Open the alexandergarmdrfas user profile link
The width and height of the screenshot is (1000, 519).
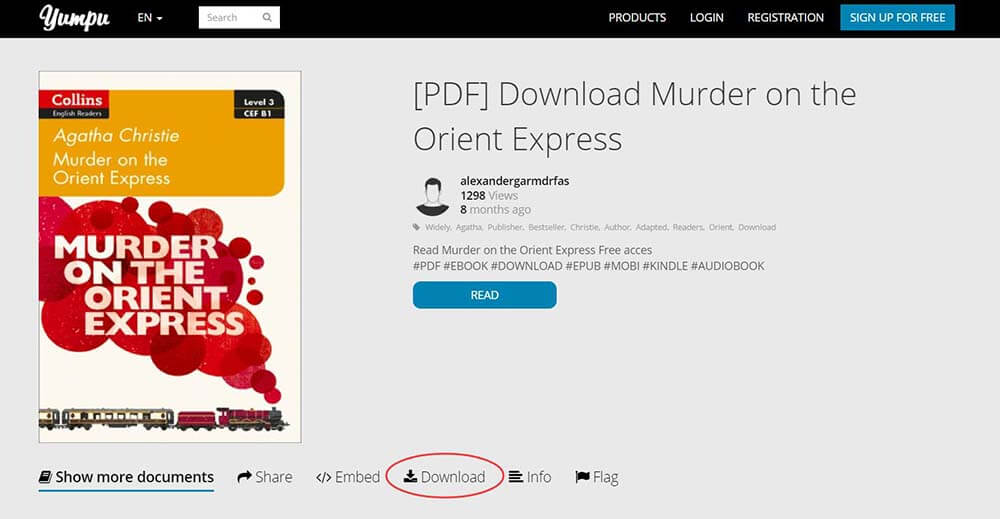(514, 181)
